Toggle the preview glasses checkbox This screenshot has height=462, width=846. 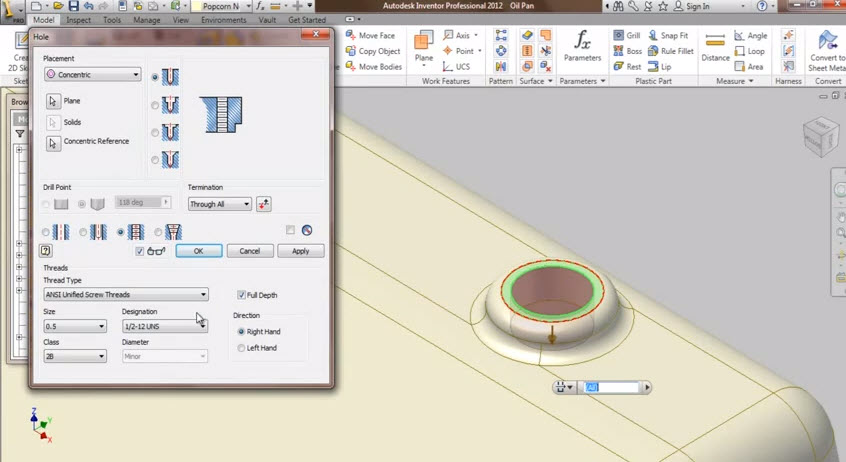point(140,251)
